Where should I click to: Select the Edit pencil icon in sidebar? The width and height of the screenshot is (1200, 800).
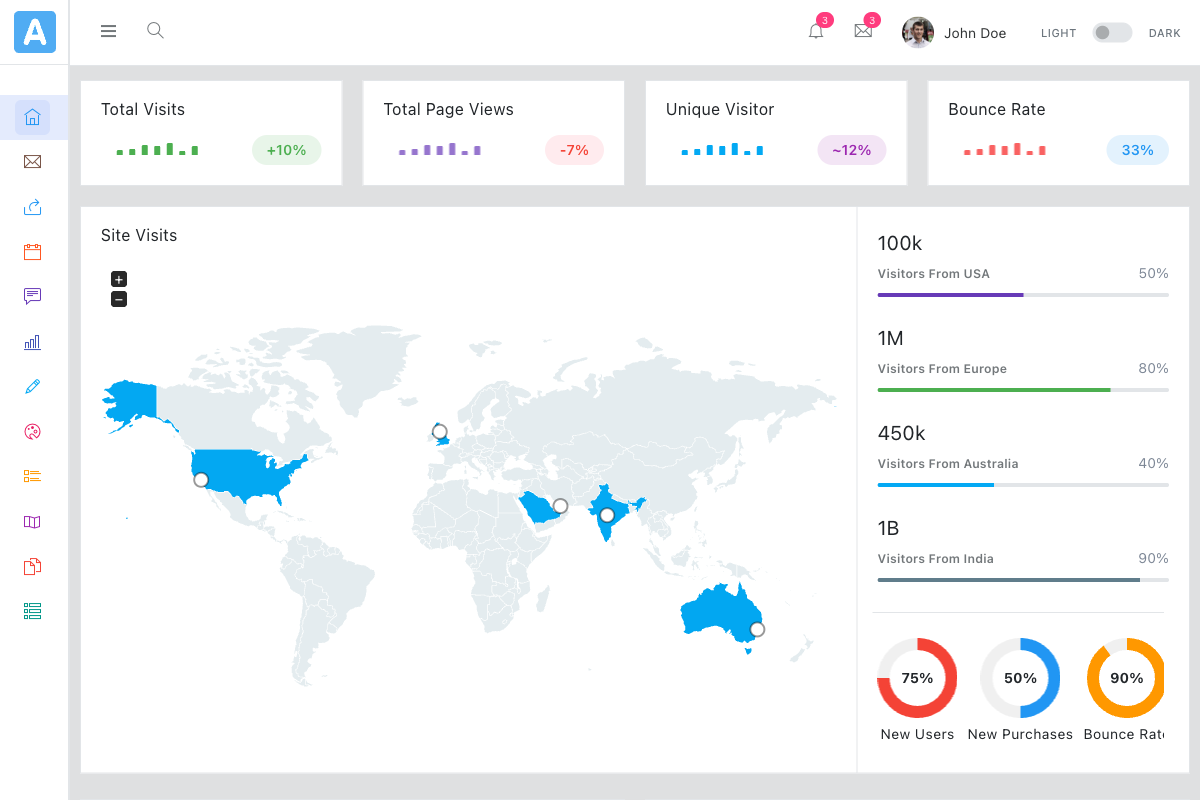[x=32, y=386]
